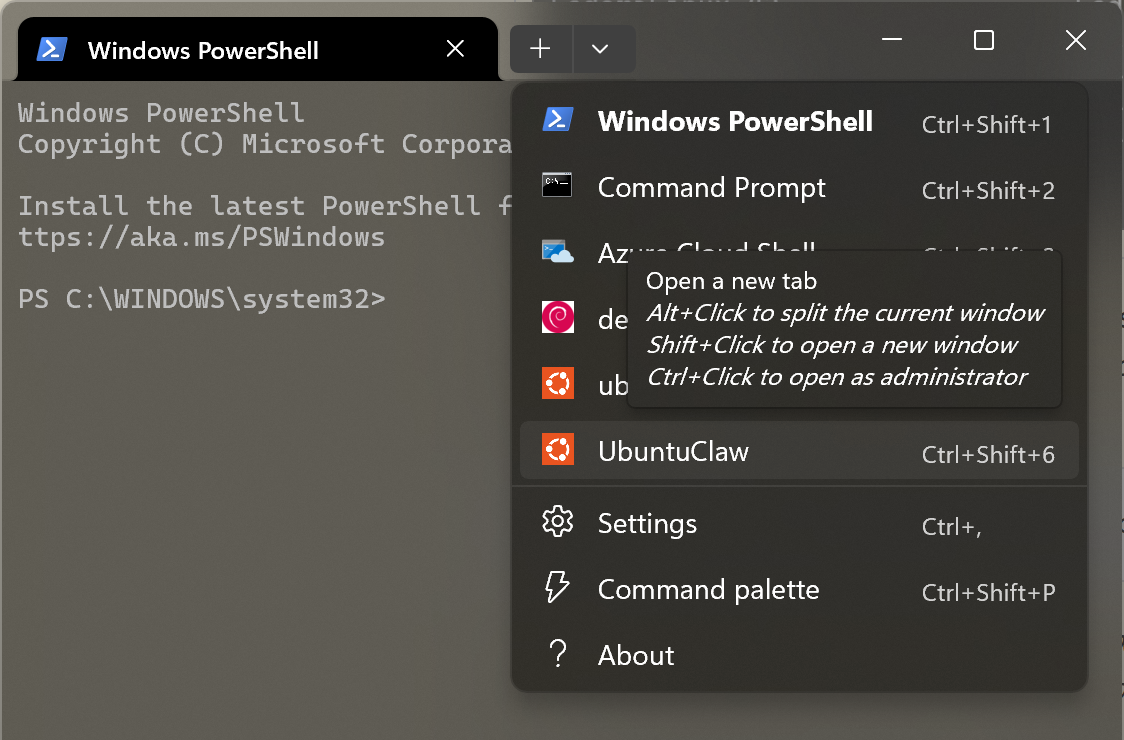Click the Debian swirl icon
1124x740 pixels.
(x=558, y=317)
